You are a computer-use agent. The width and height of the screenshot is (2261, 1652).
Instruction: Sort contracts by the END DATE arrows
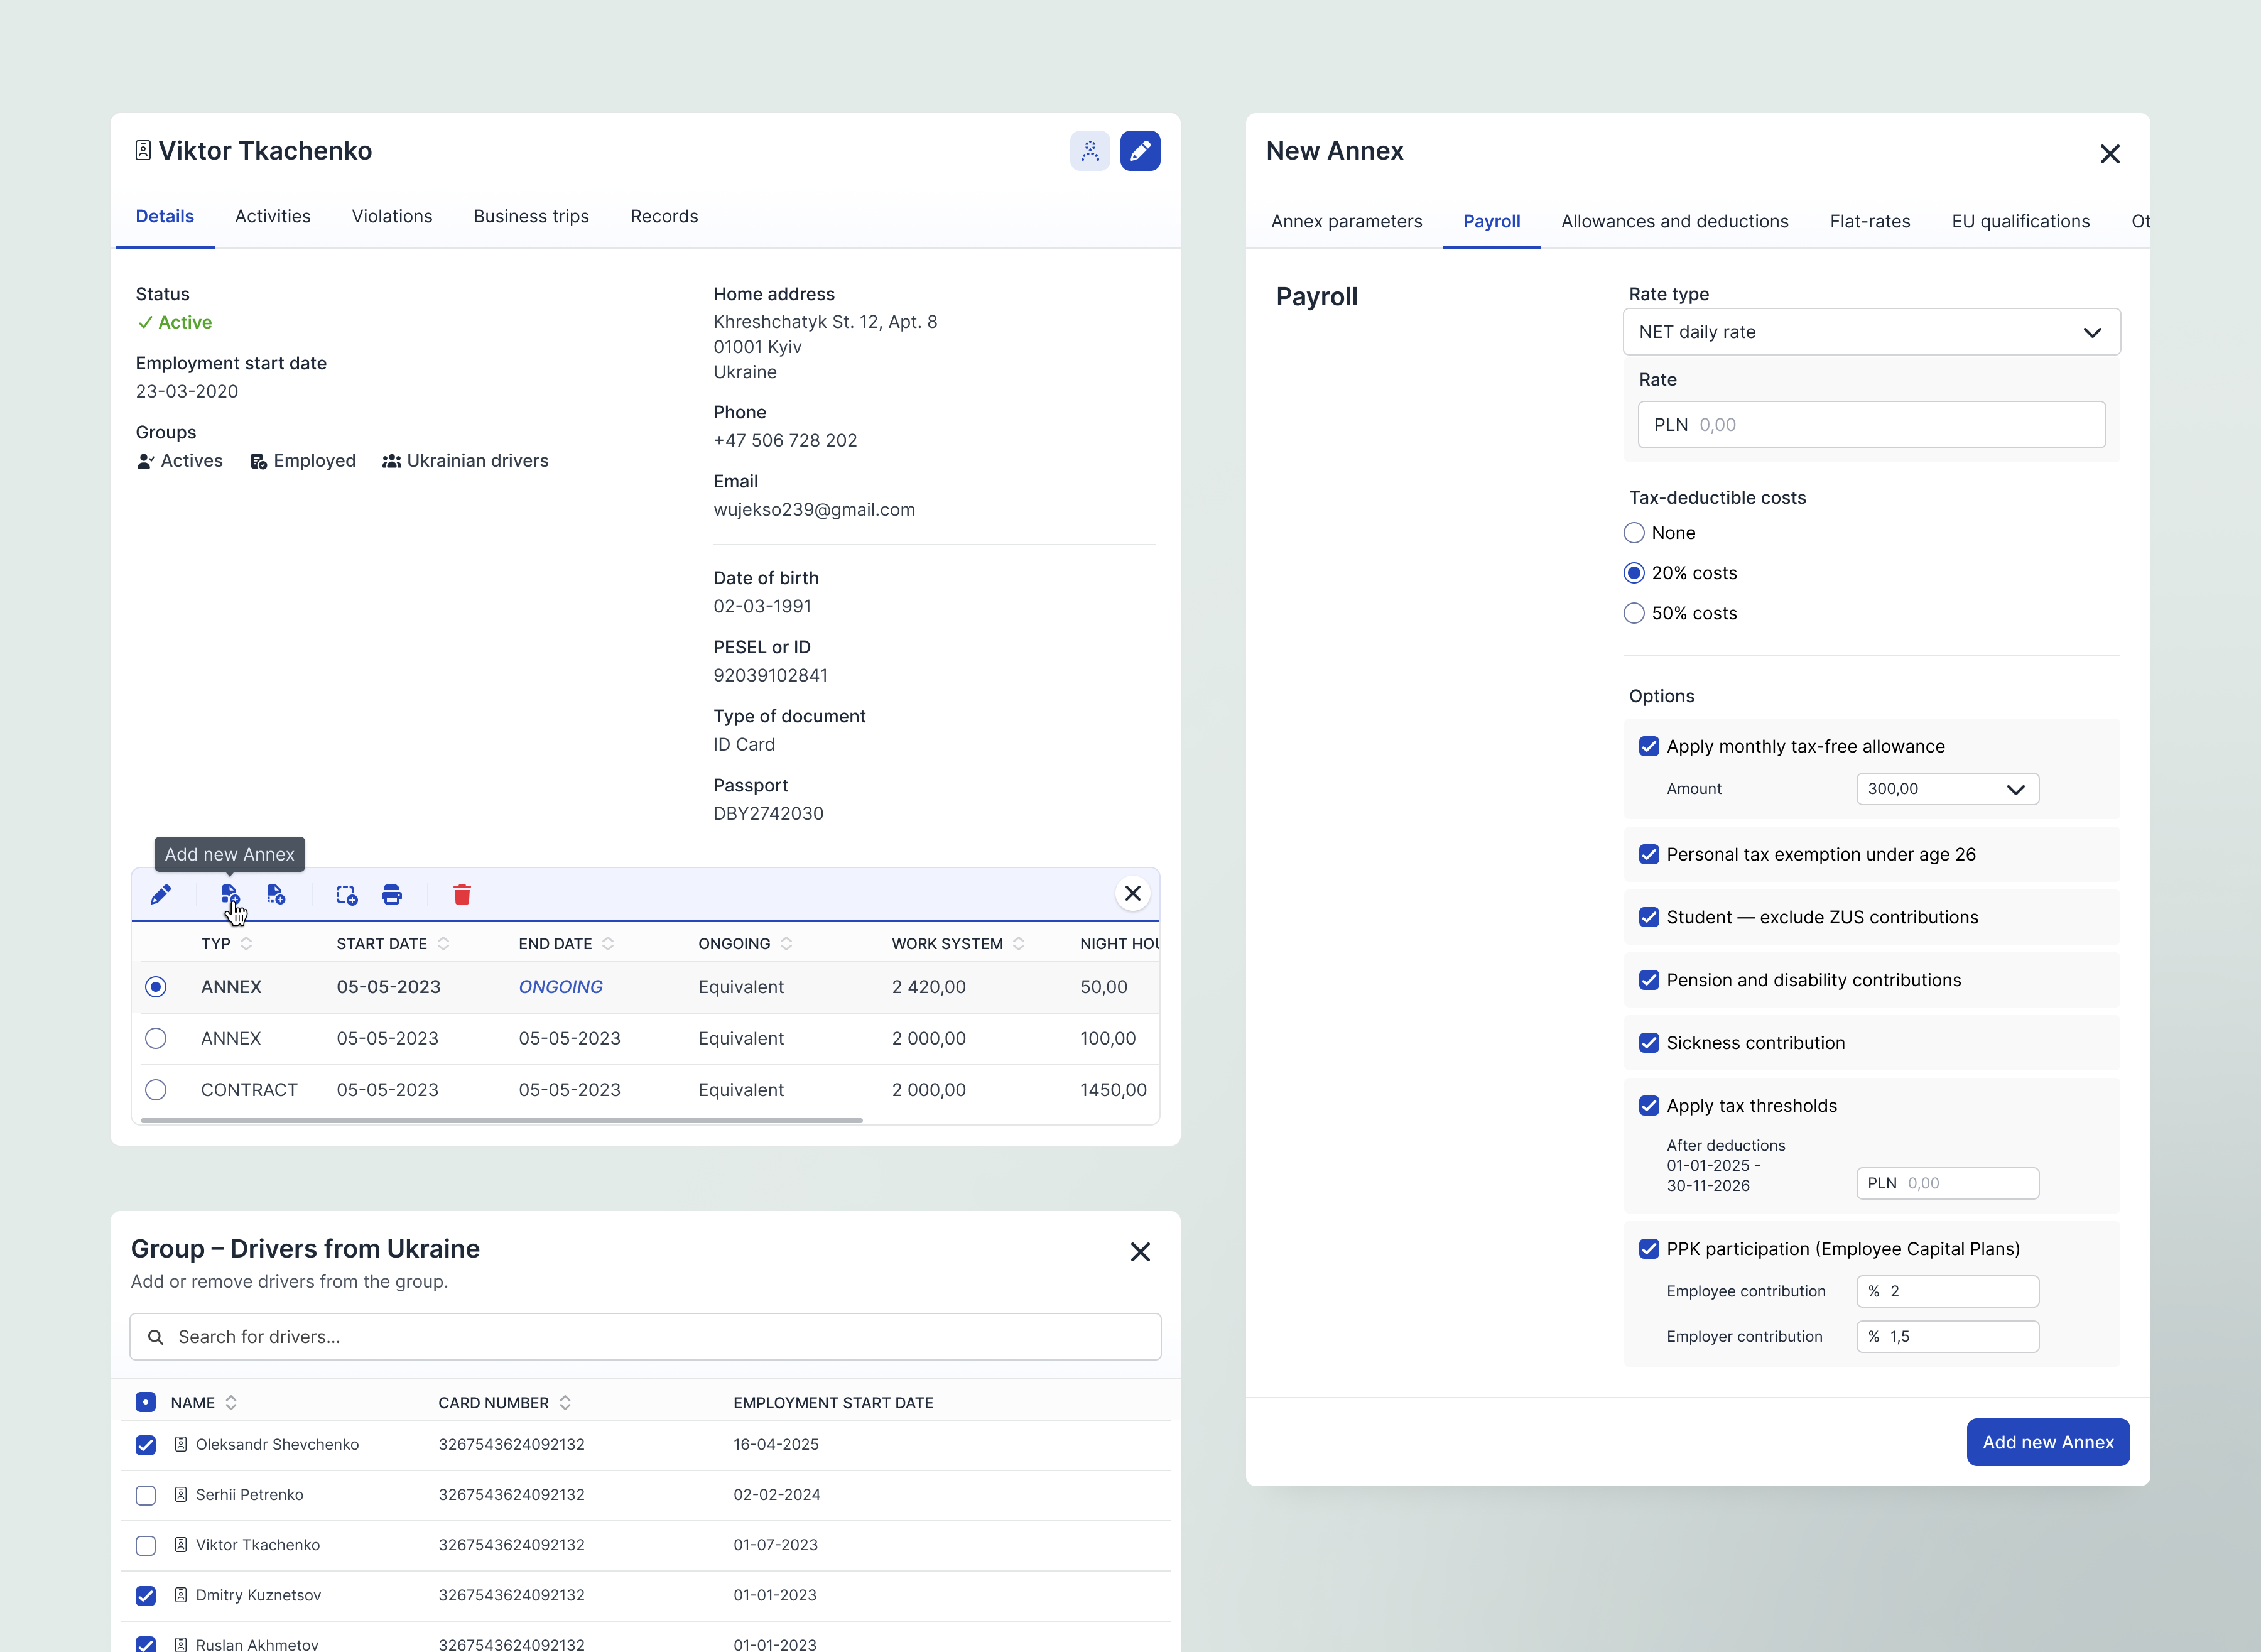[608, 944]
